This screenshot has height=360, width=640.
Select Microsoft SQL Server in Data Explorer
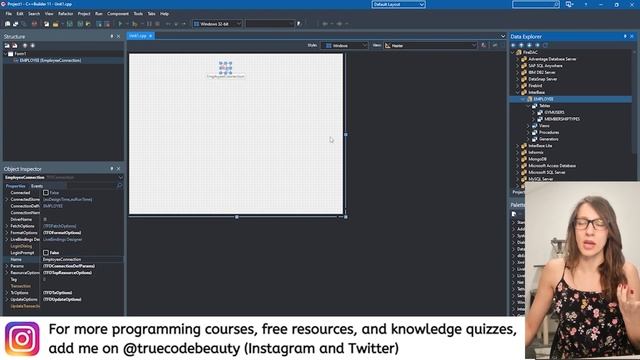point(547,172)
